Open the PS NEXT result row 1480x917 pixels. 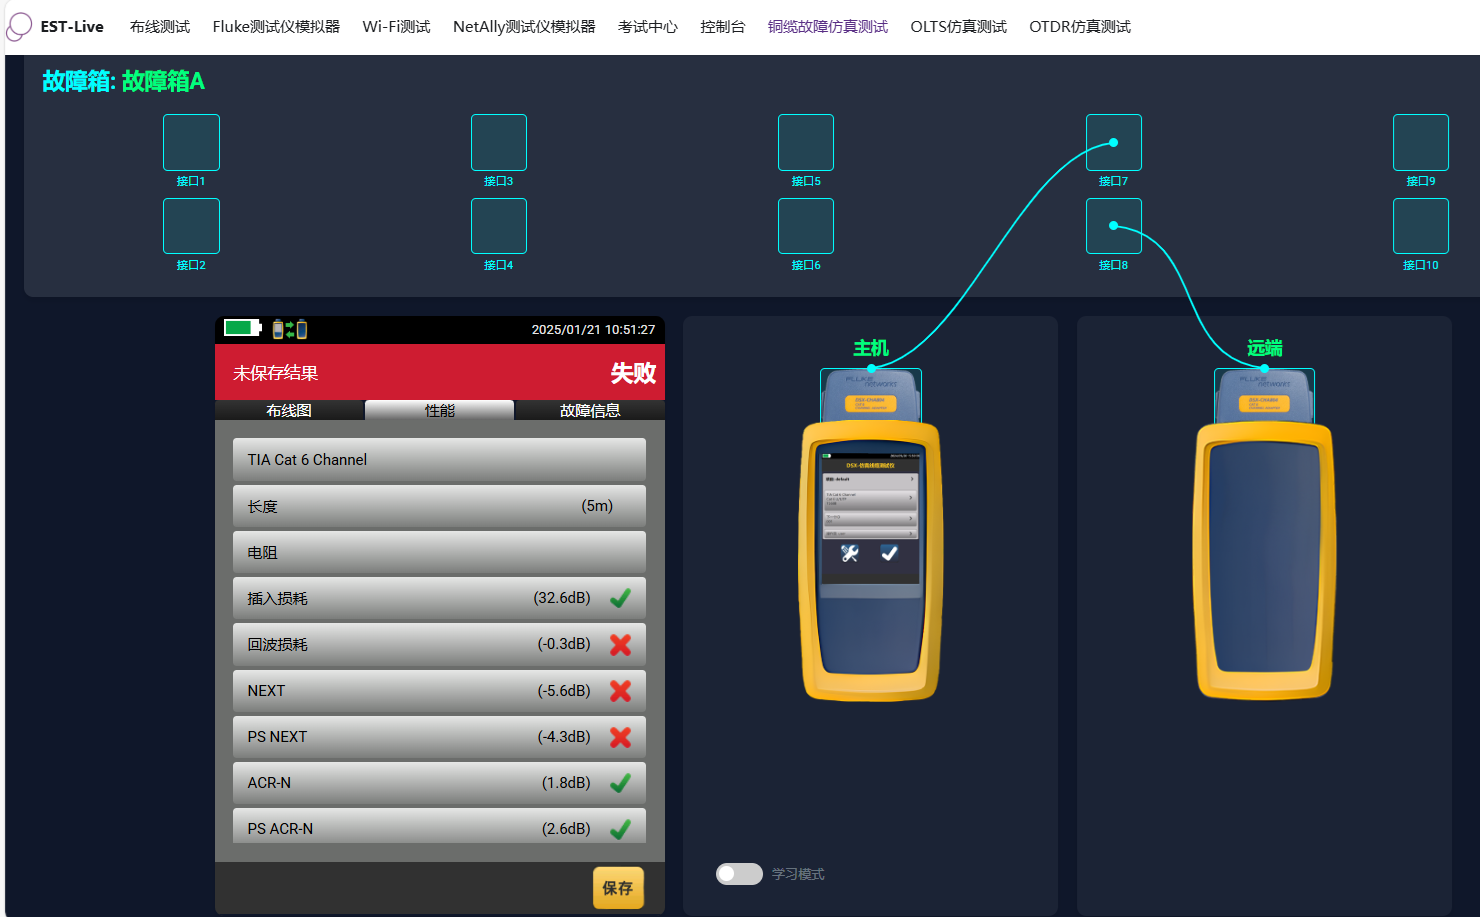coord(439,736)
